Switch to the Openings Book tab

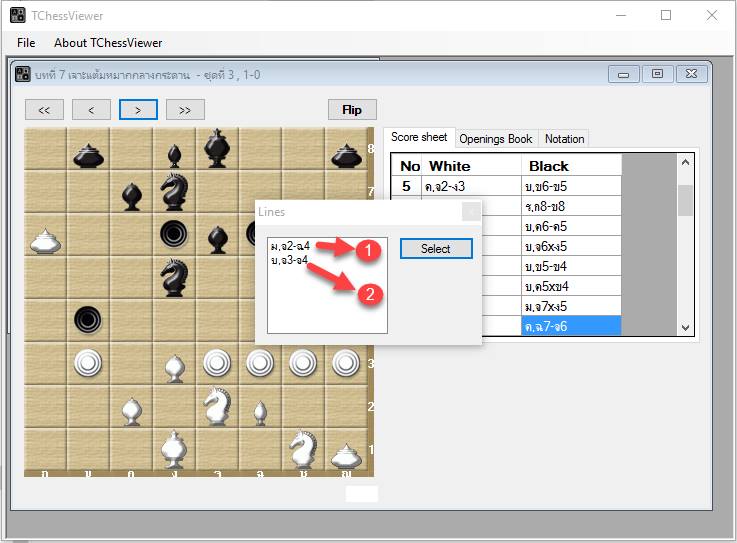(x=496, y=139)
